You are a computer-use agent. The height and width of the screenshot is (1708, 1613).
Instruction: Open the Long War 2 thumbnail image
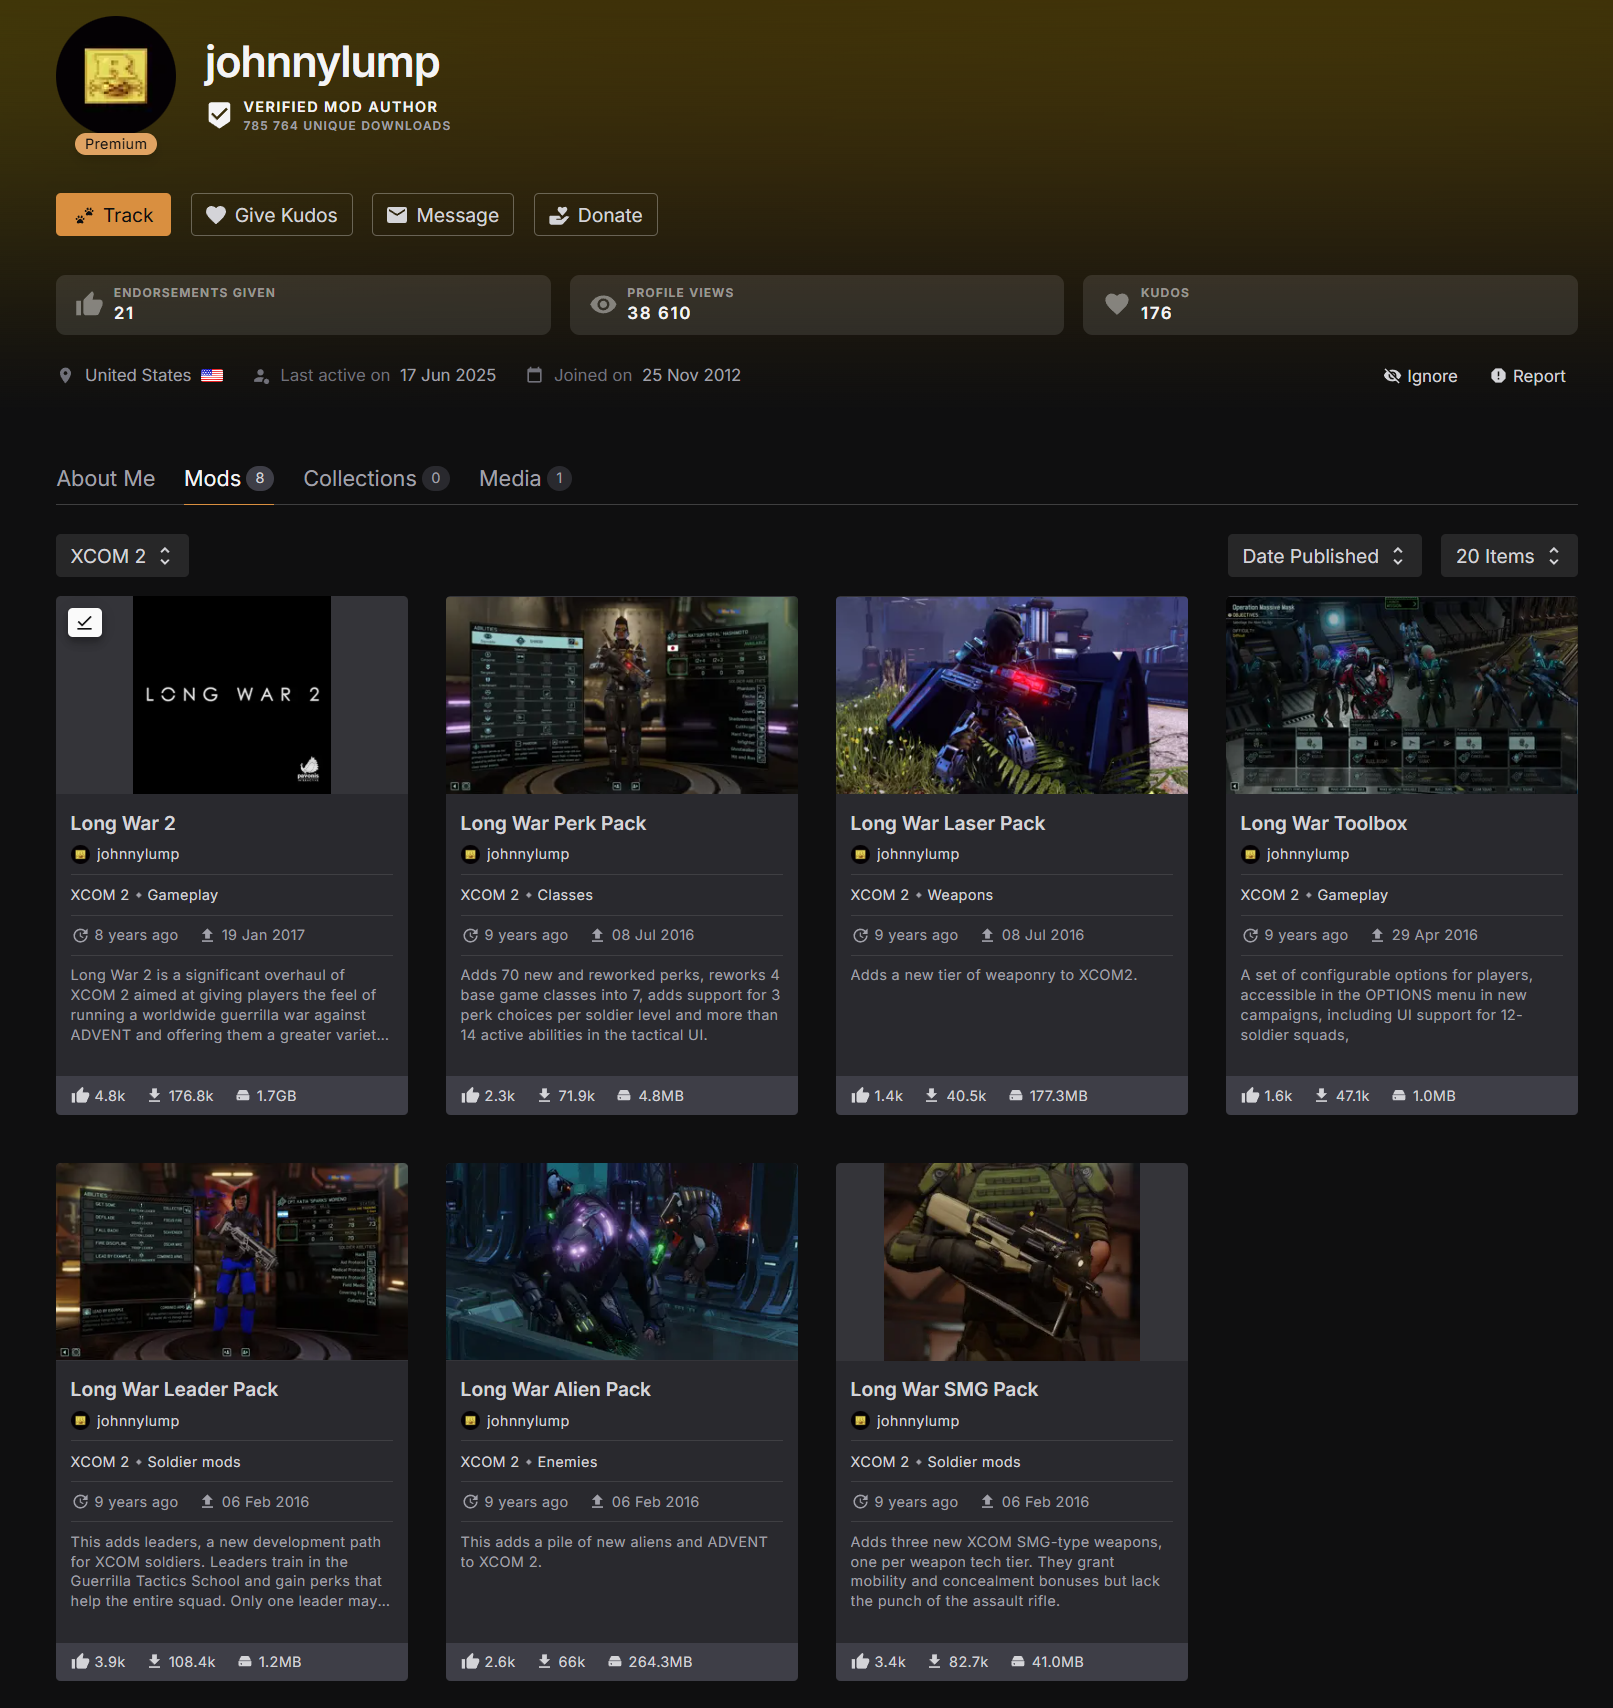pyautogui.click(x=232, y=695)
